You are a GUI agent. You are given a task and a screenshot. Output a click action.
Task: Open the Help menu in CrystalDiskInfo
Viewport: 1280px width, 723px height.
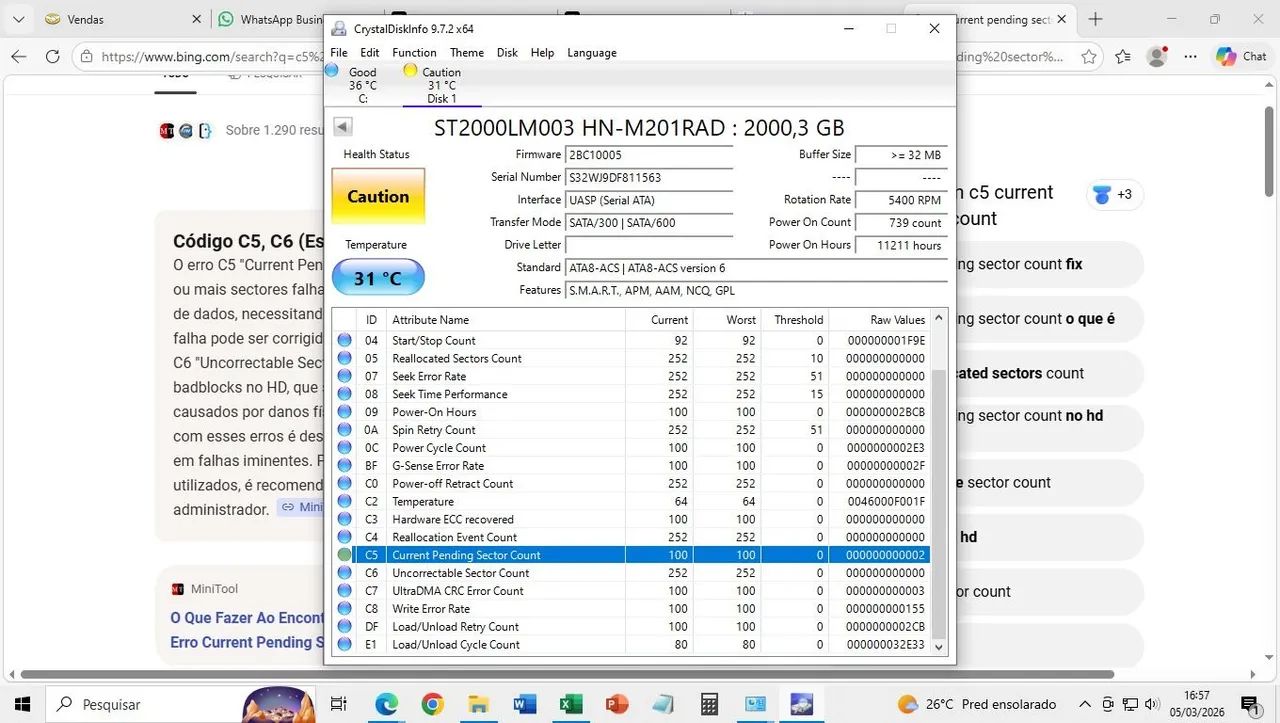tap(542, 53)
